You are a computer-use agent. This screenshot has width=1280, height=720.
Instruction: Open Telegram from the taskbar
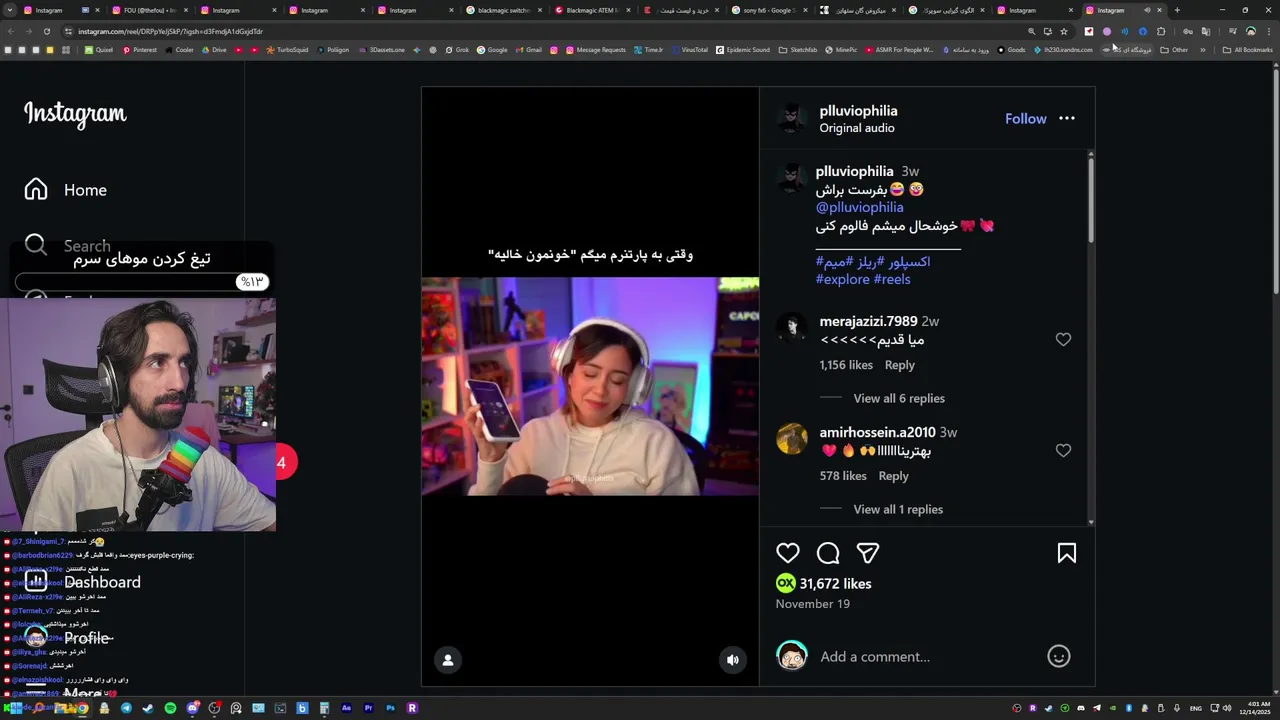[x=126, y=708]
